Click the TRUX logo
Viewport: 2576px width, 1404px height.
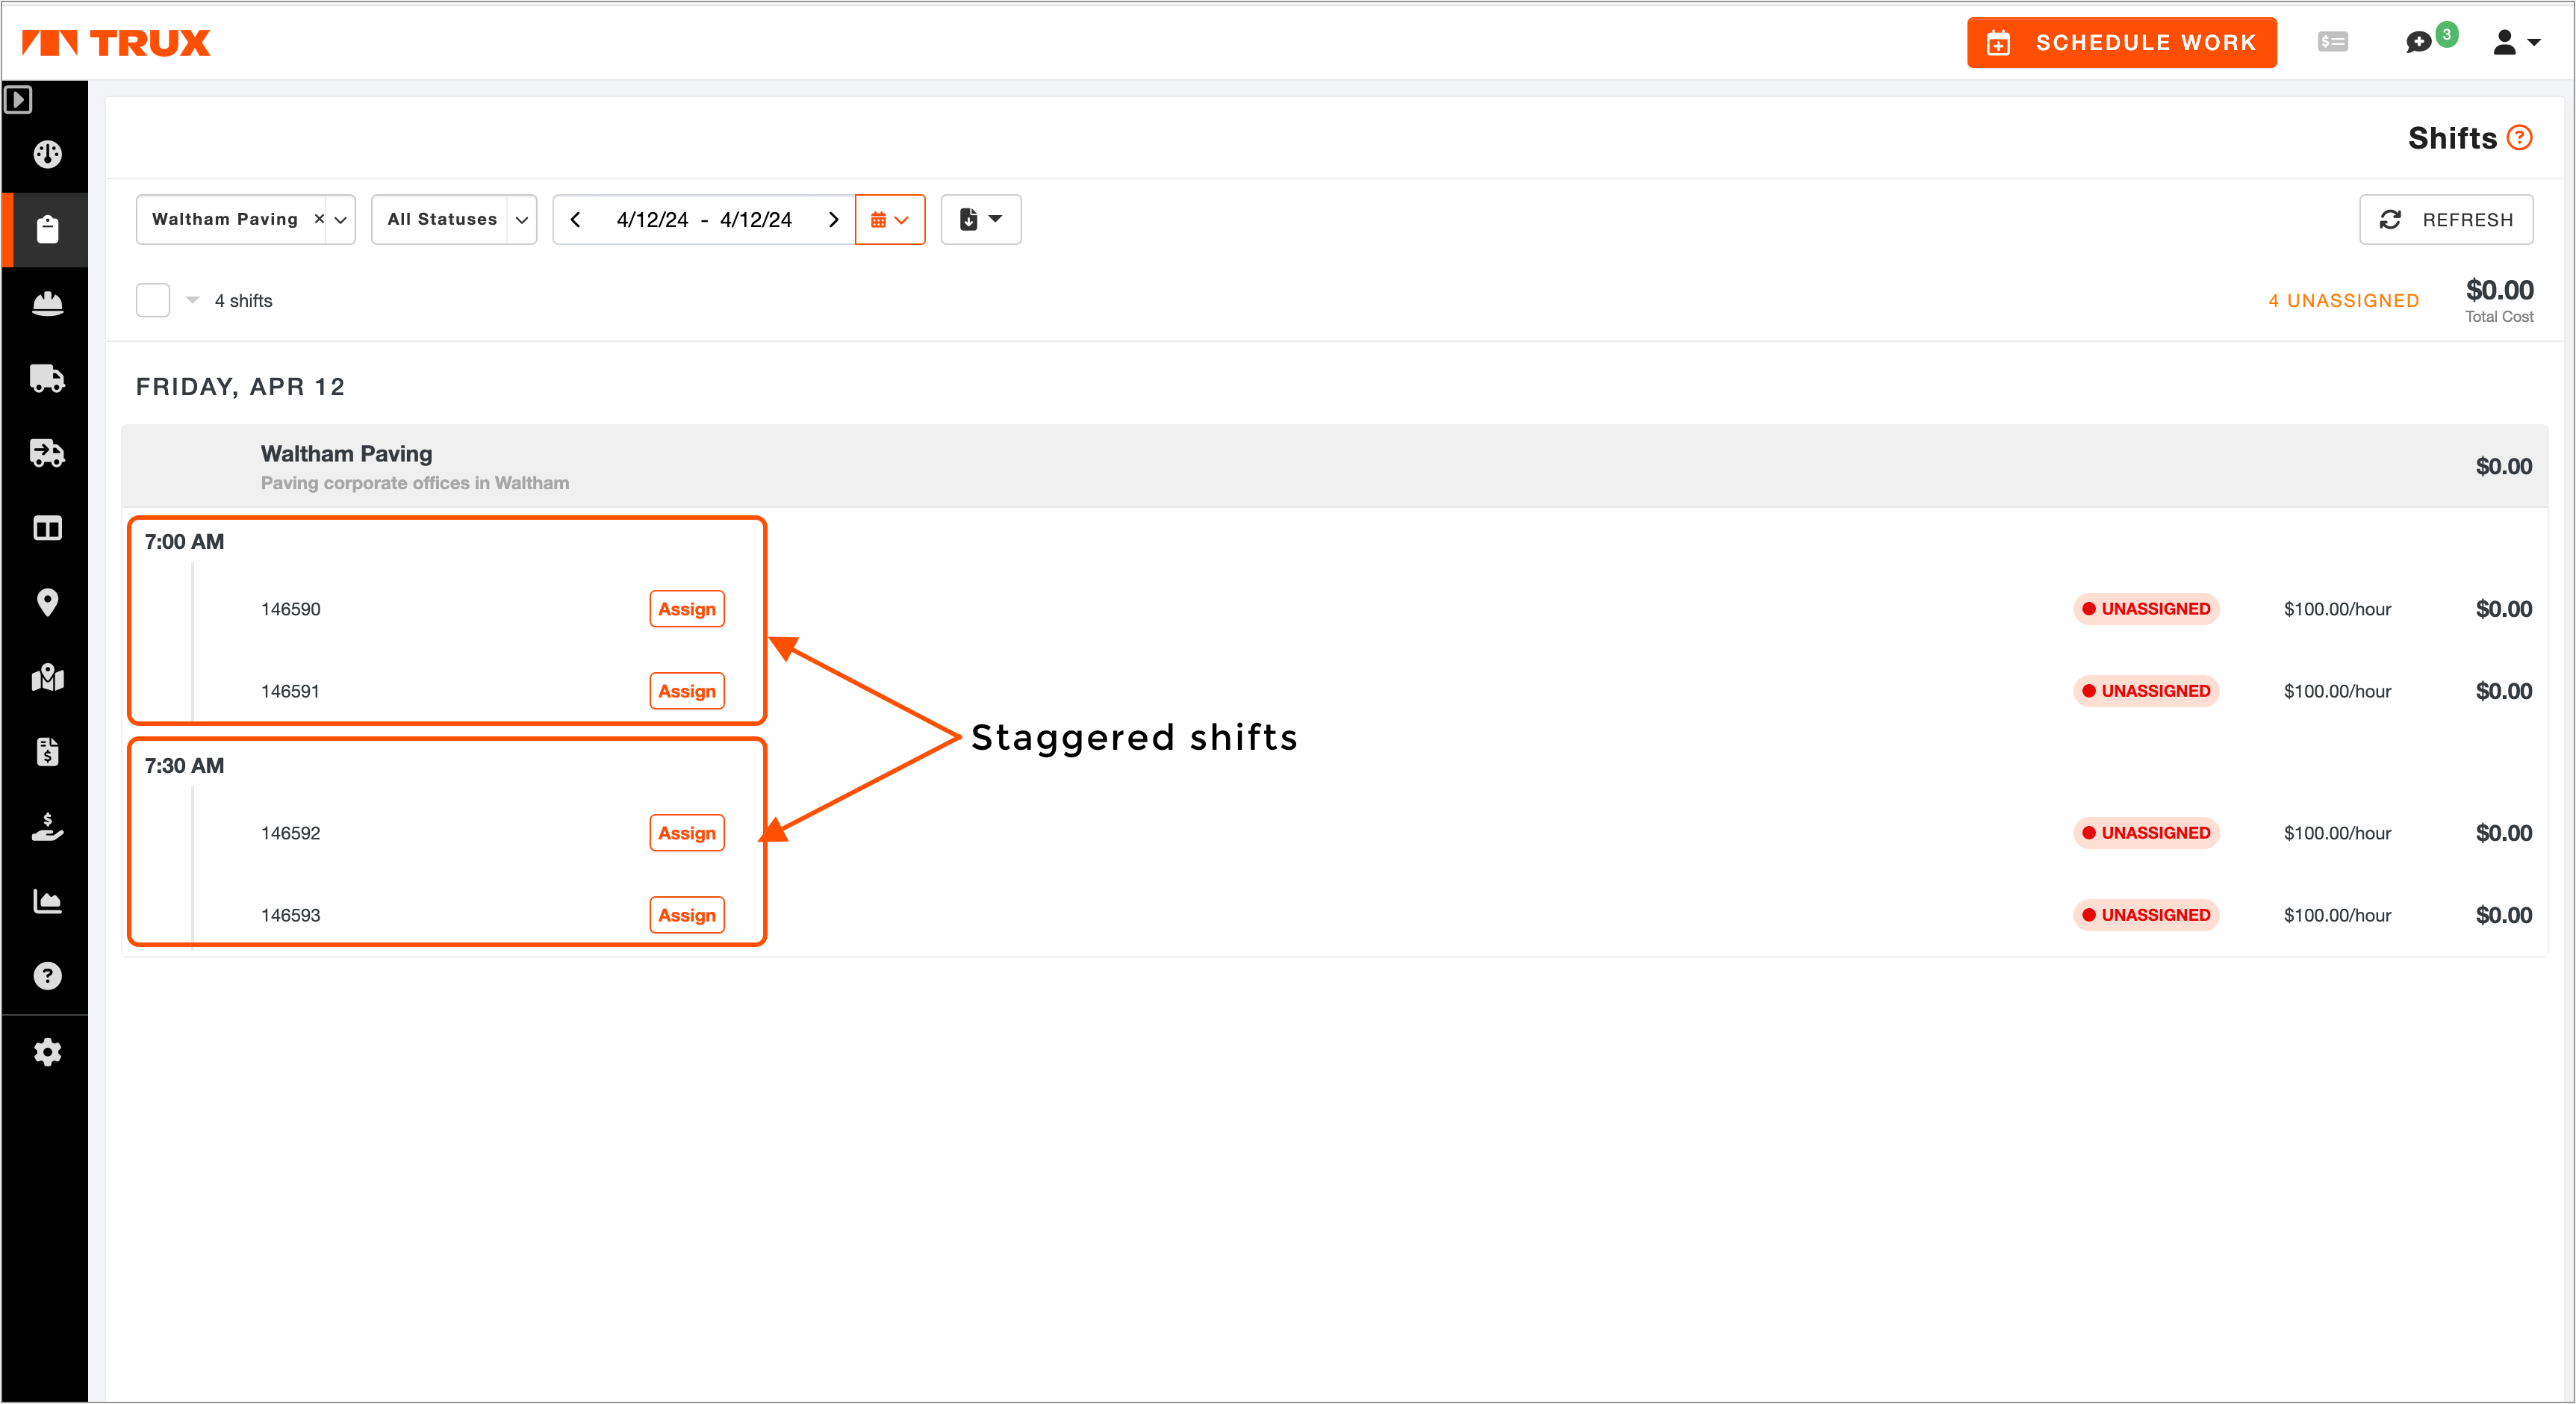pos(116,43)
